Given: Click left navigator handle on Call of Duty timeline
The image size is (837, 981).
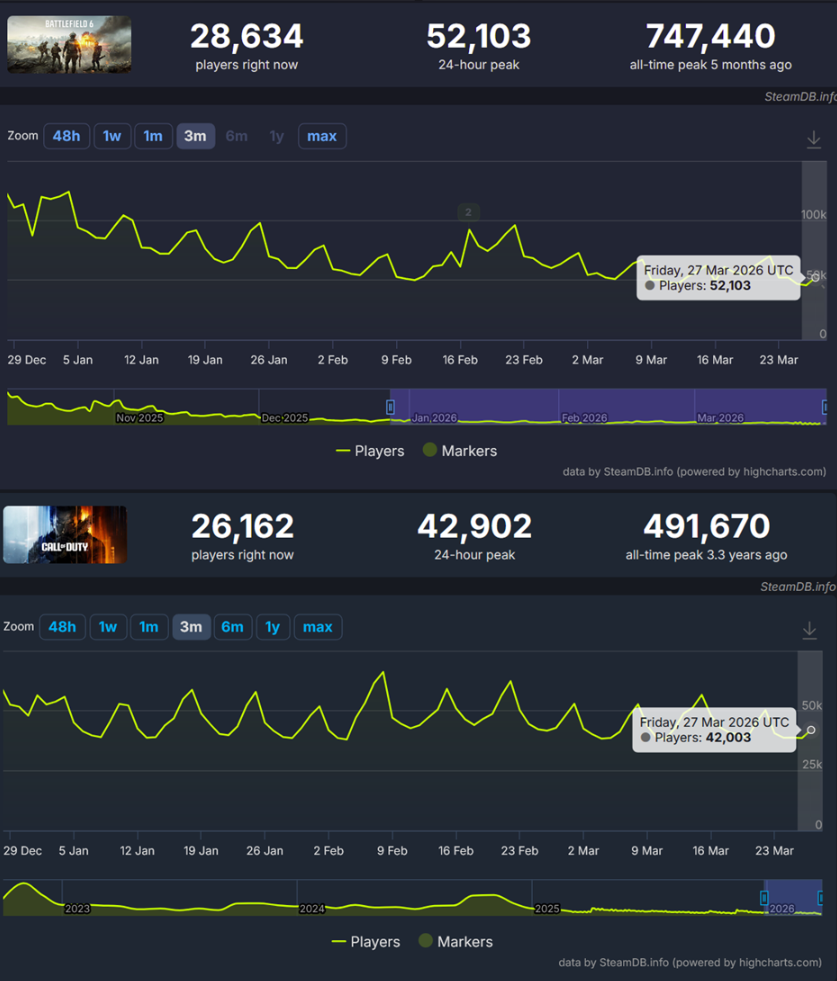Looking at the screenshot, I should pyautogui.click(x=764, y=898).
